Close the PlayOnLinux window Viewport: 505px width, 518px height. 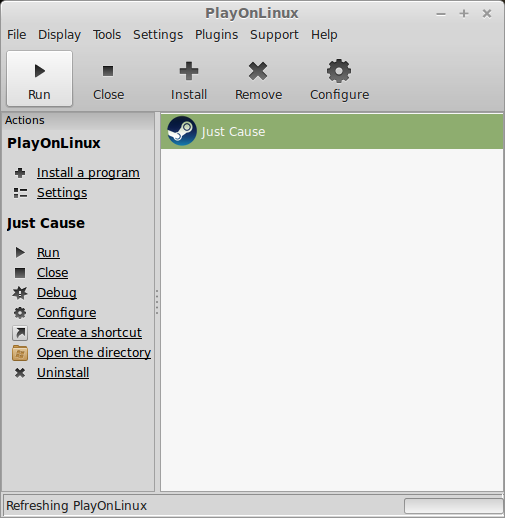pos(487,14)
